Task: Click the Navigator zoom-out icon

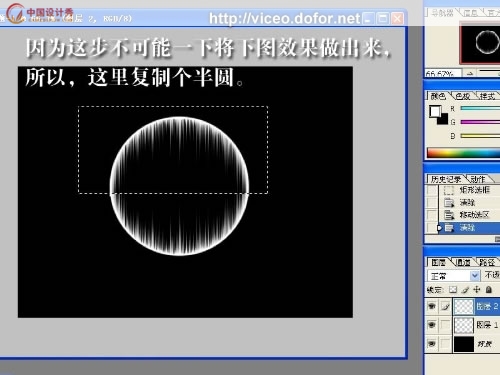Action: coord(470,73)
